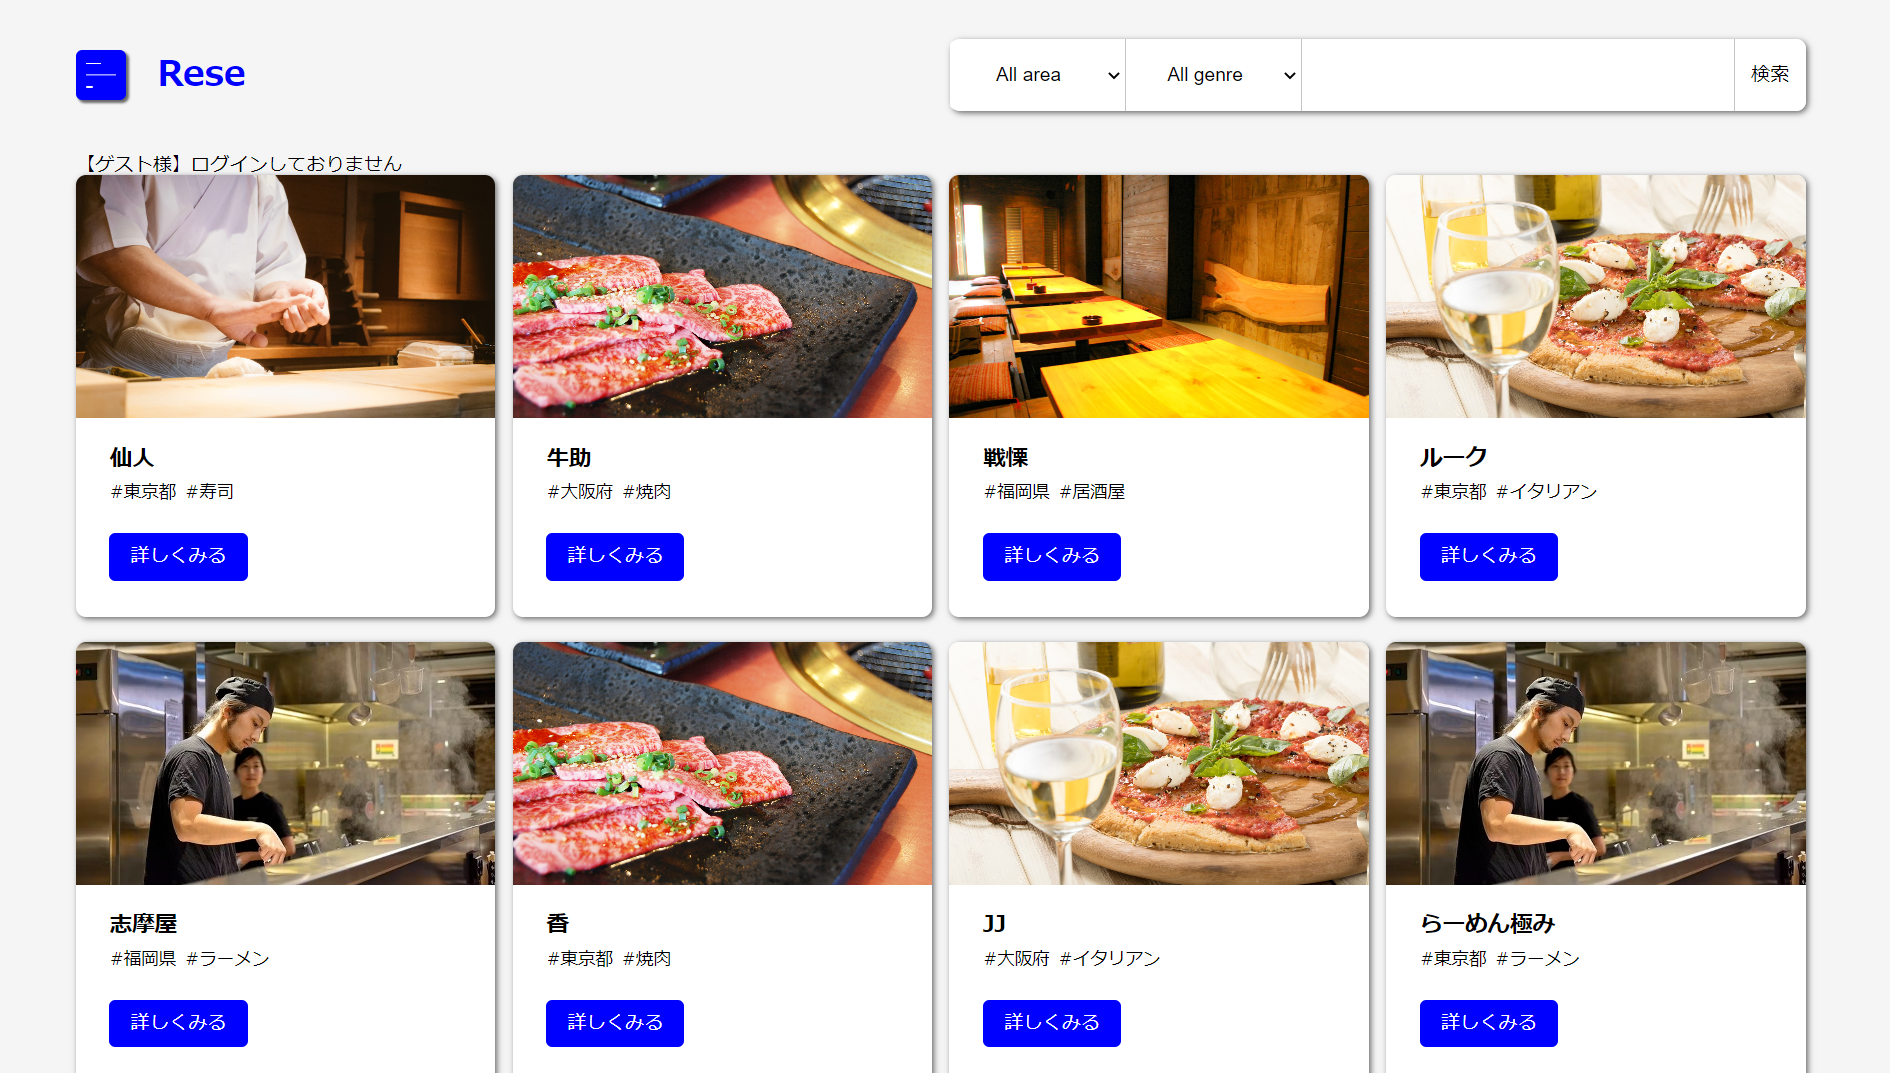Click the hamburger menu icon beside Rese
This screenshot has width=1890, height=1073.
coord(100,74)
